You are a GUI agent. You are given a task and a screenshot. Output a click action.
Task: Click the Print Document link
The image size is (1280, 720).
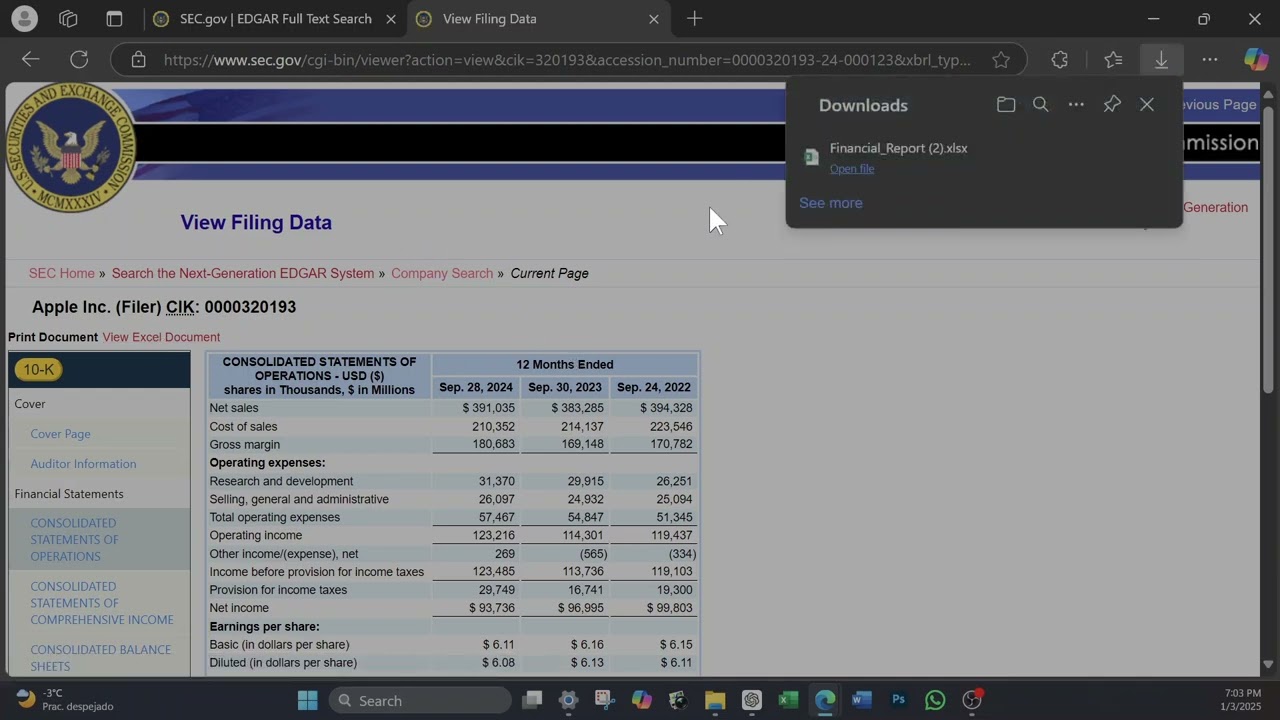[53, 337]
